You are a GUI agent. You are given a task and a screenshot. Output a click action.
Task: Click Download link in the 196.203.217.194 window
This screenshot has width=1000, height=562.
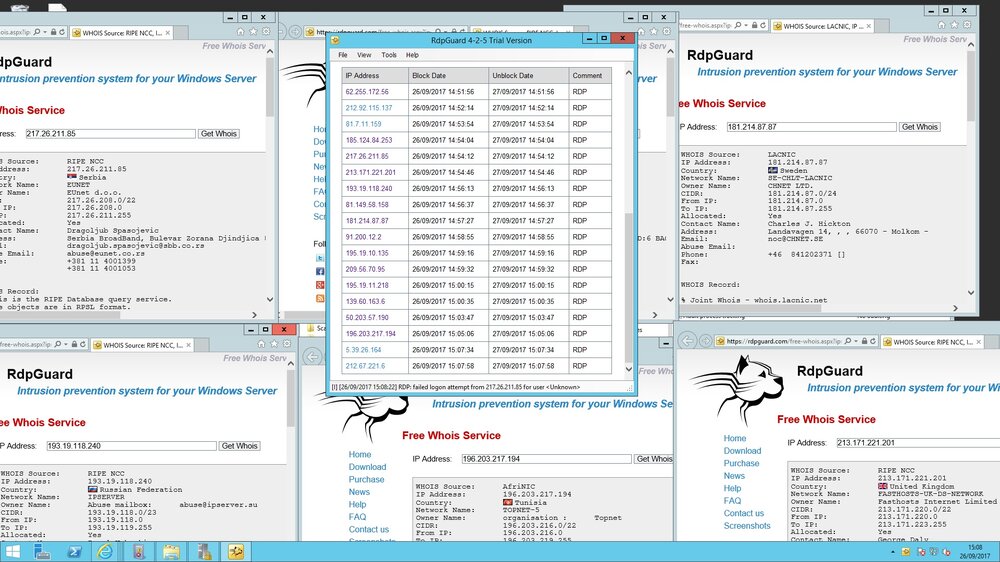click(x=367, y=467)
